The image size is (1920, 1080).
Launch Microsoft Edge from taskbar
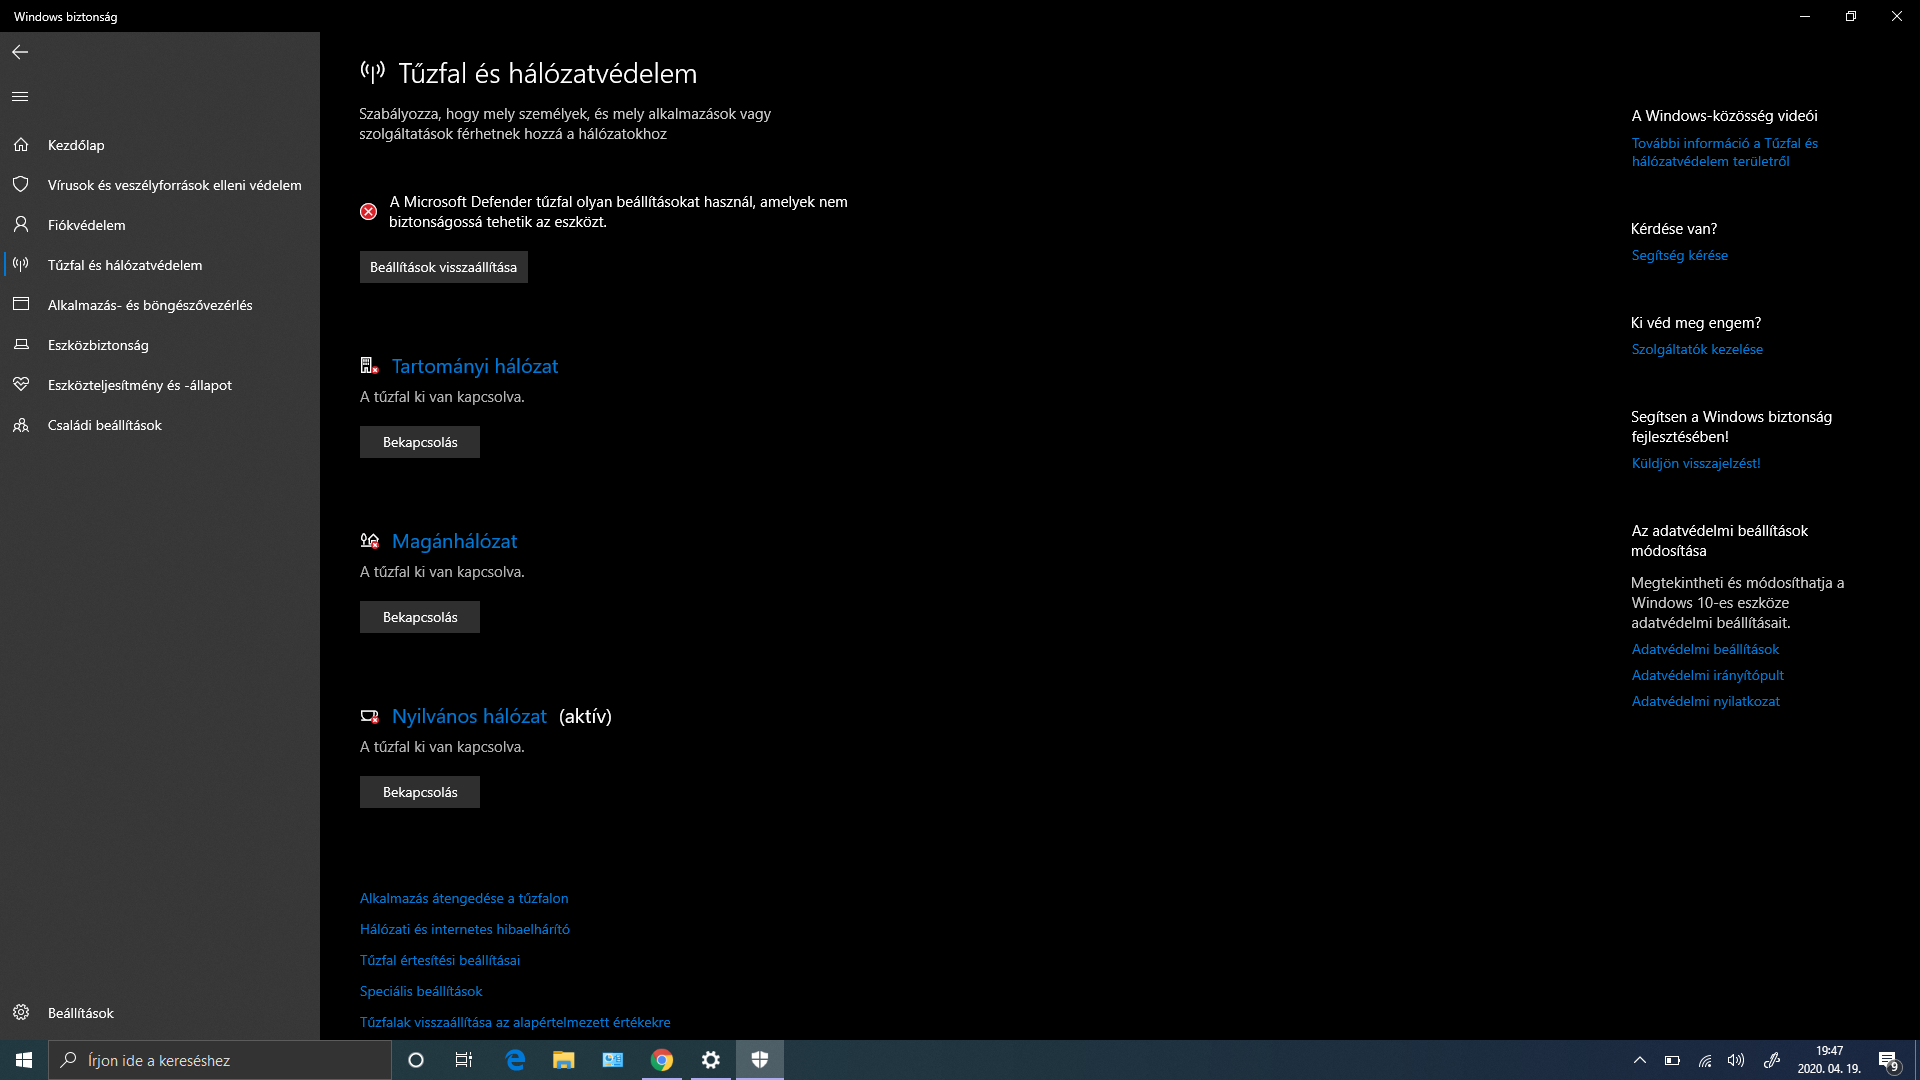515,1060
